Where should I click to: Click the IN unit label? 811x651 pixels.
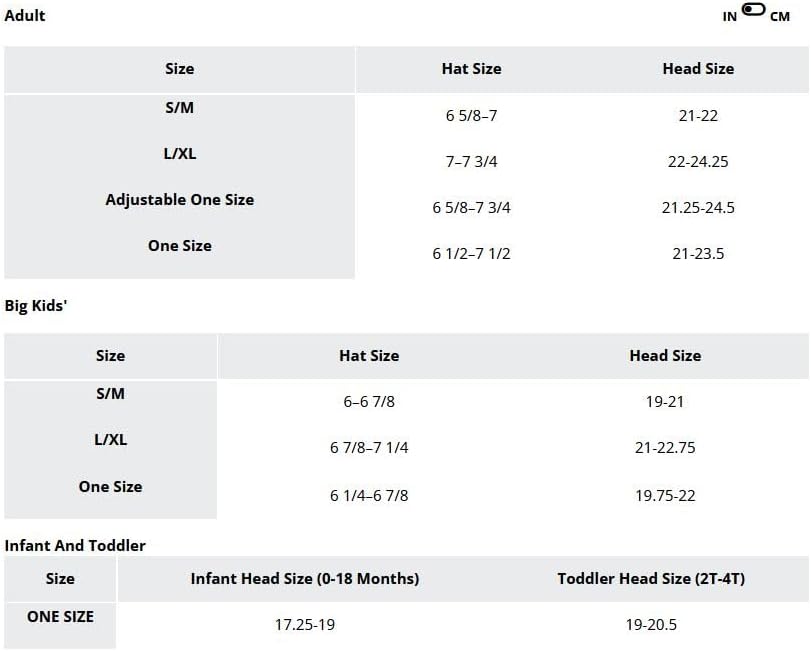tap(730, 17)
